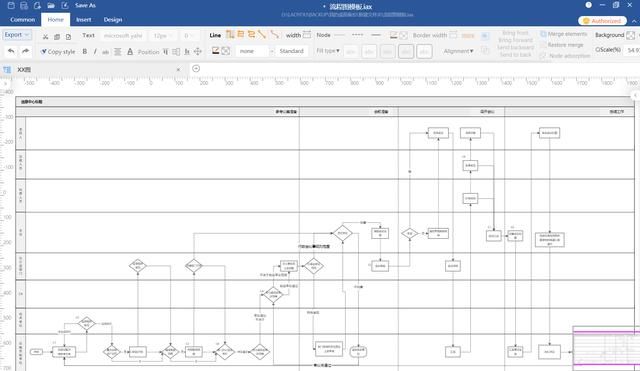The height and width of the screenshot is (371, 640).
Task: Click the Authorized button
Action: (602, 21)
